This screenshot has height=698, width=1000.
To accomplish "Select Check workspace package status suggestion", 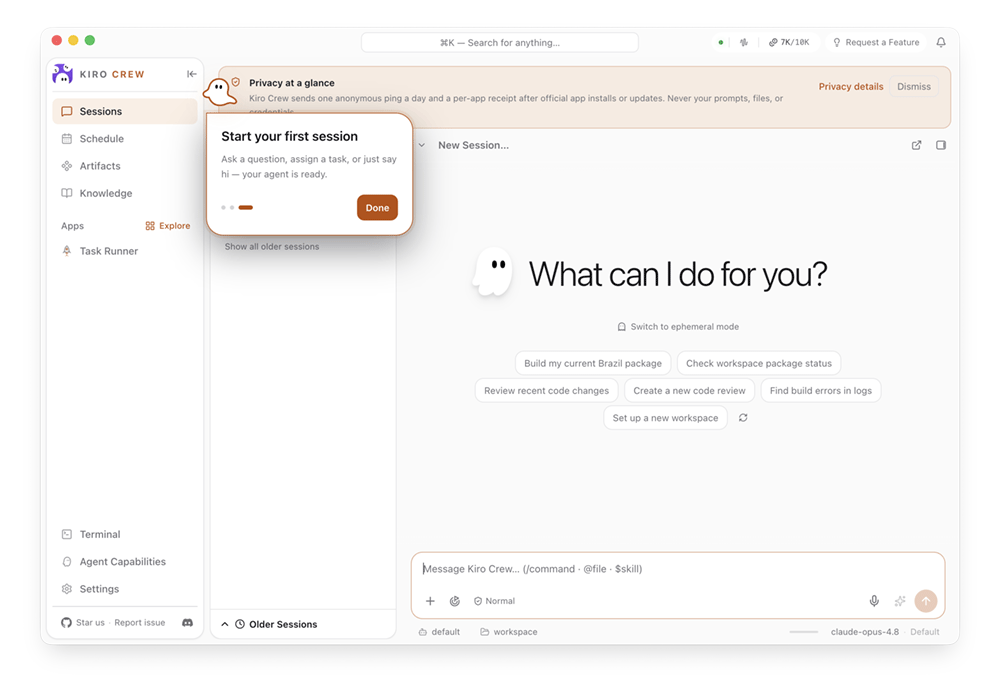I will [x=758, y=364].
